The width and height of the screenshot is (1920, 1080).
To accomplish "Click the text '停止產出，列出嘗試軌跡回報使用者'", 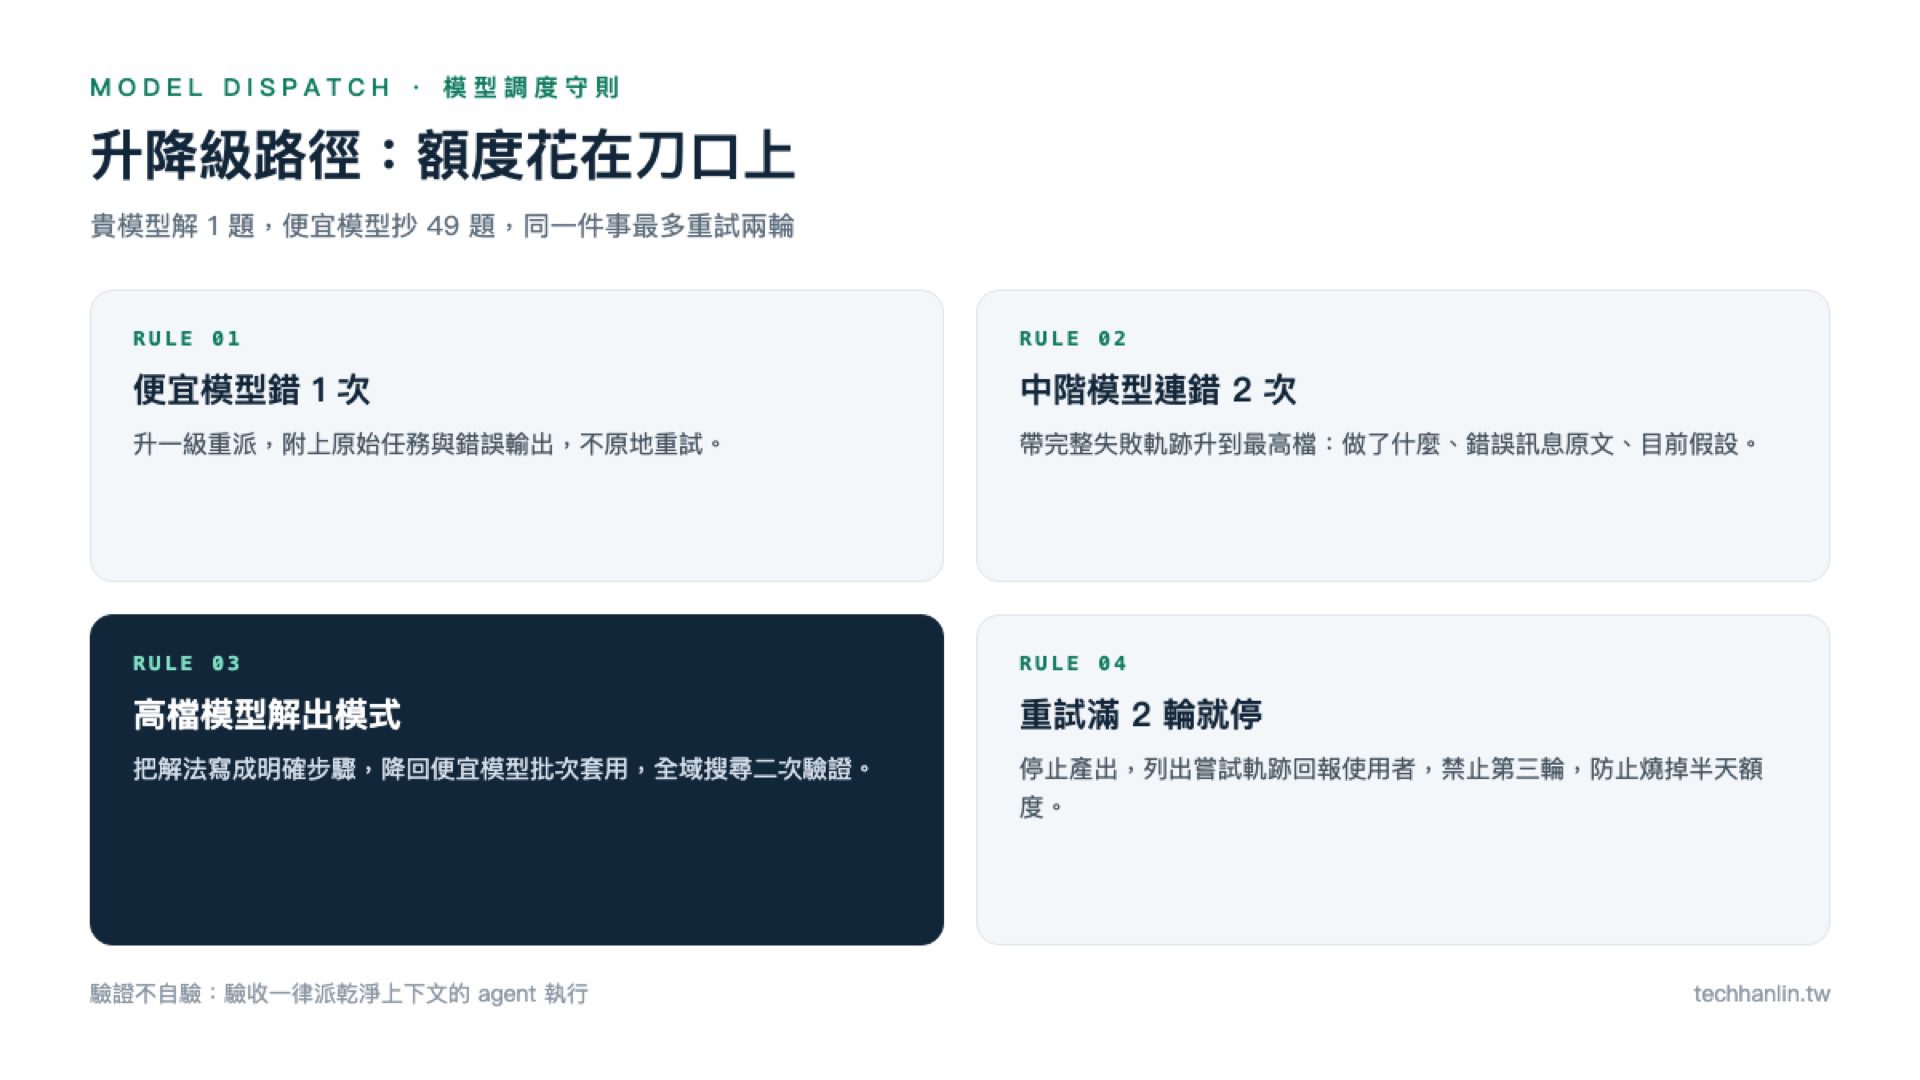I will (x=1217, y=769).
